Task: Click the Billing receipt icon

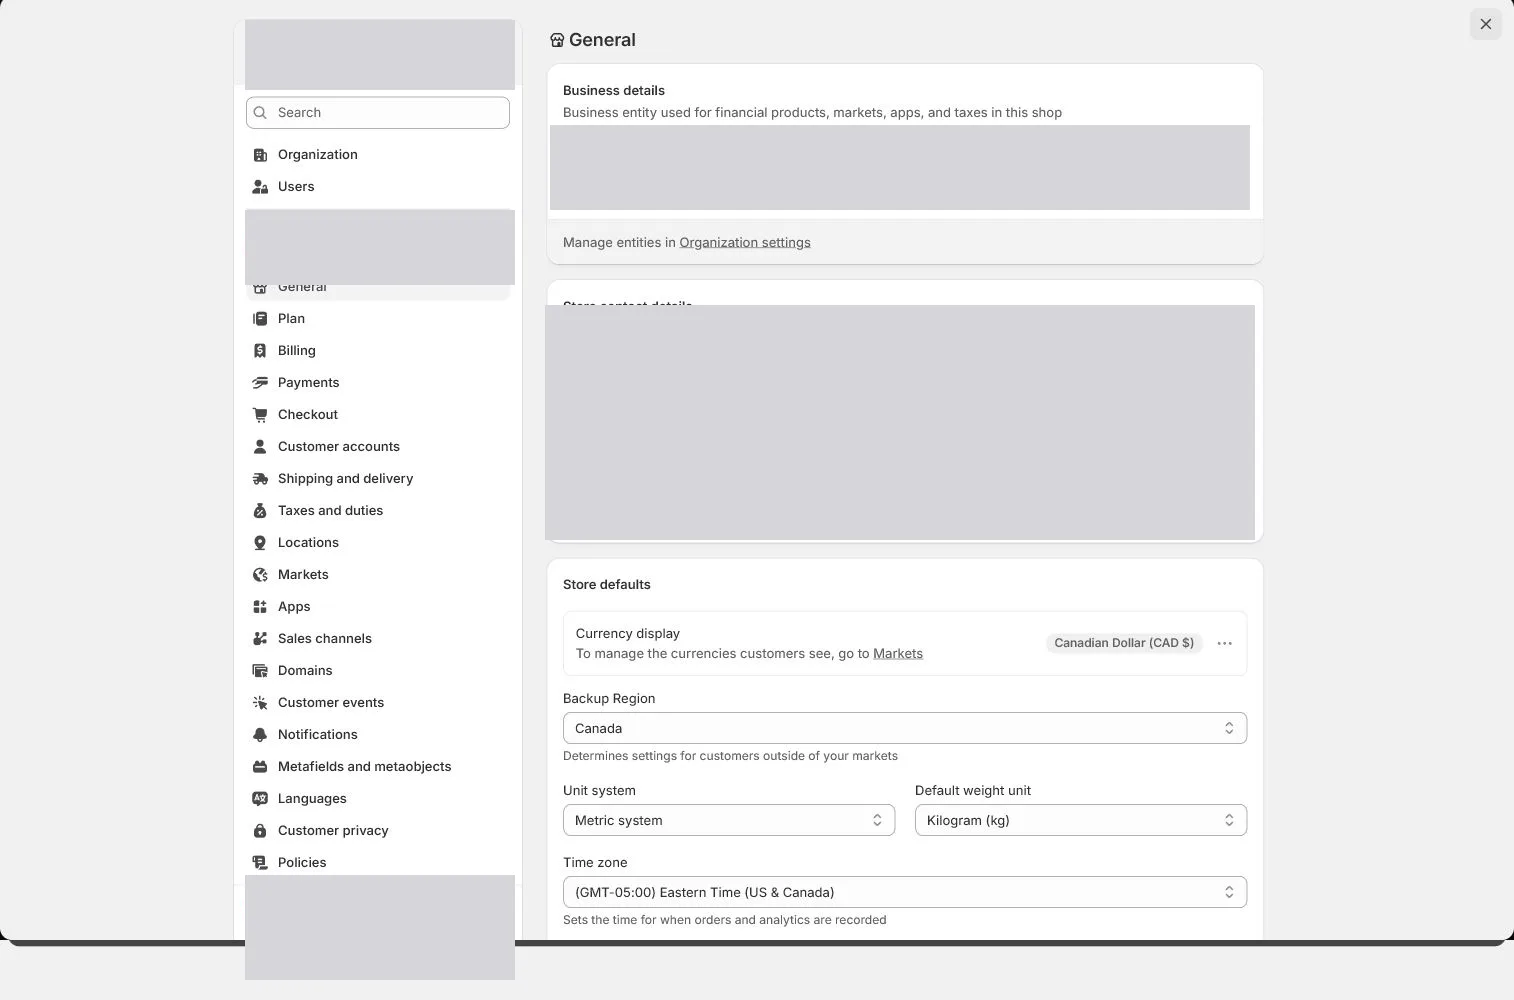Action: (260, 351)
